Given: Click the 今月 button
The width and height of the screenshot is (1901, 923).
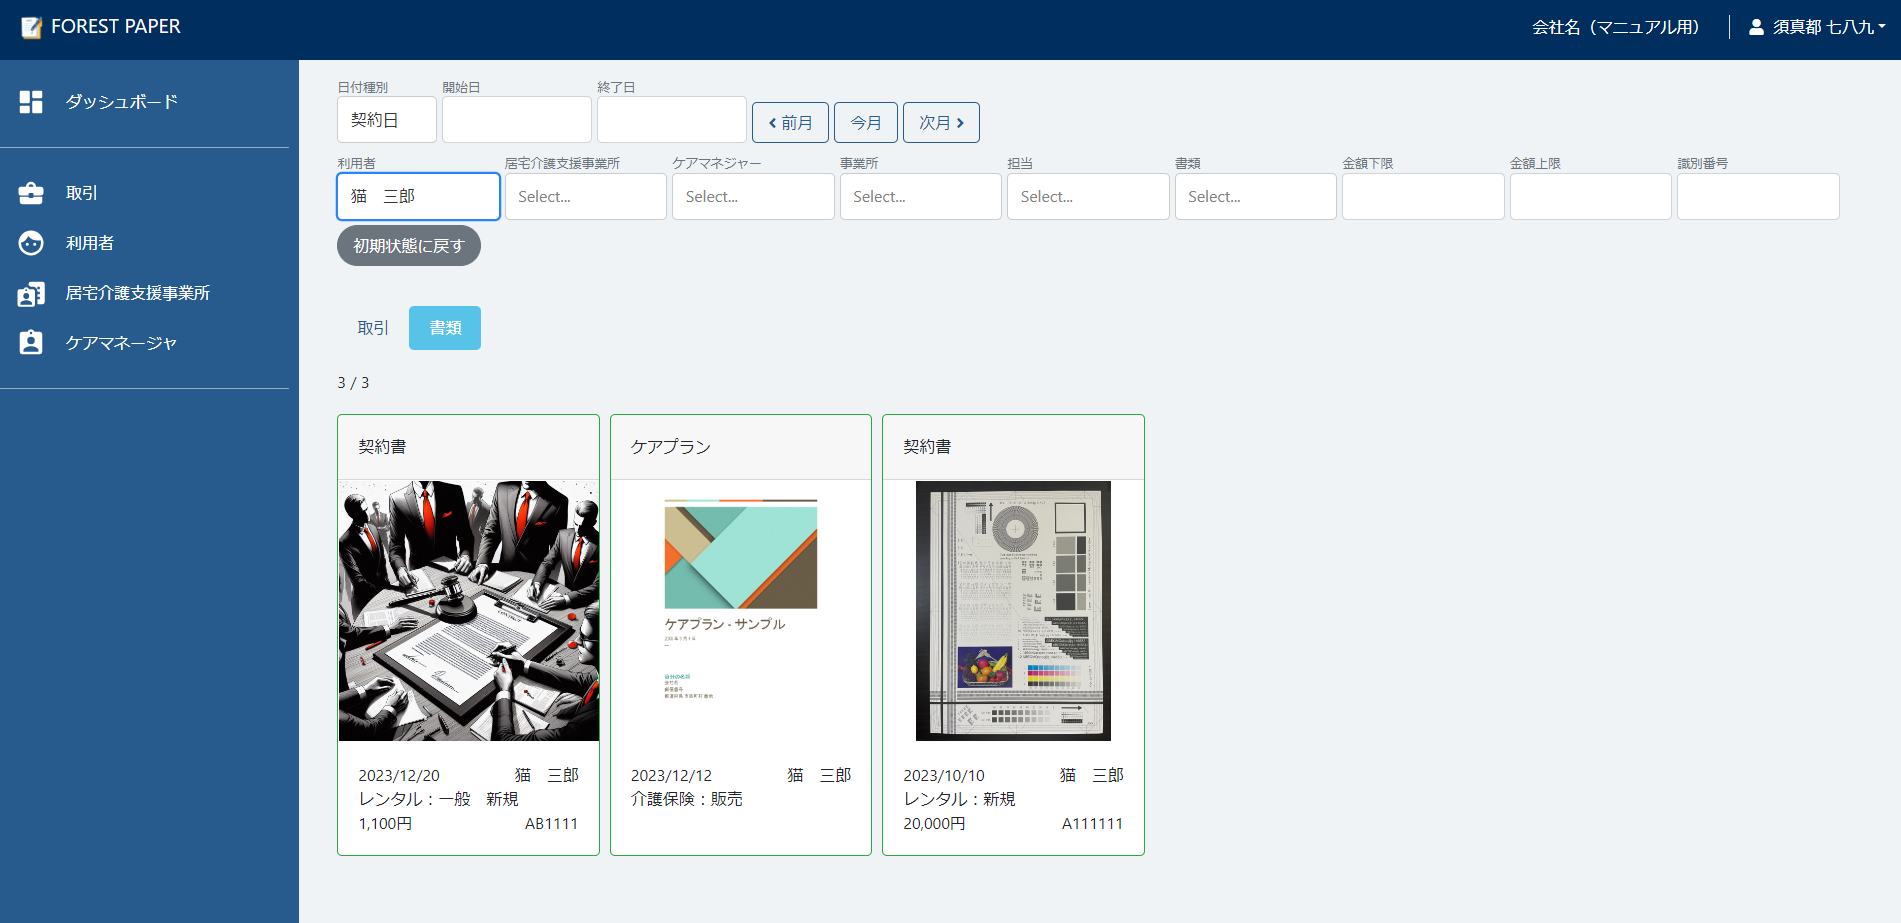Looking at the screenshot, I should [x=865, y=122].
